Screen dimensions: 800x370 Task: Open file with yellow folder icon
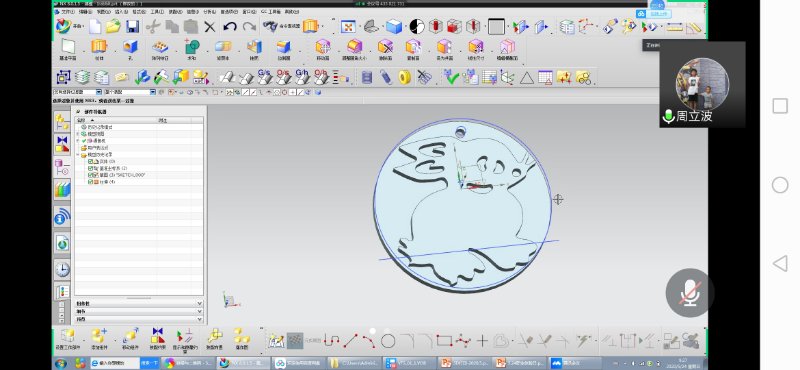113,27
